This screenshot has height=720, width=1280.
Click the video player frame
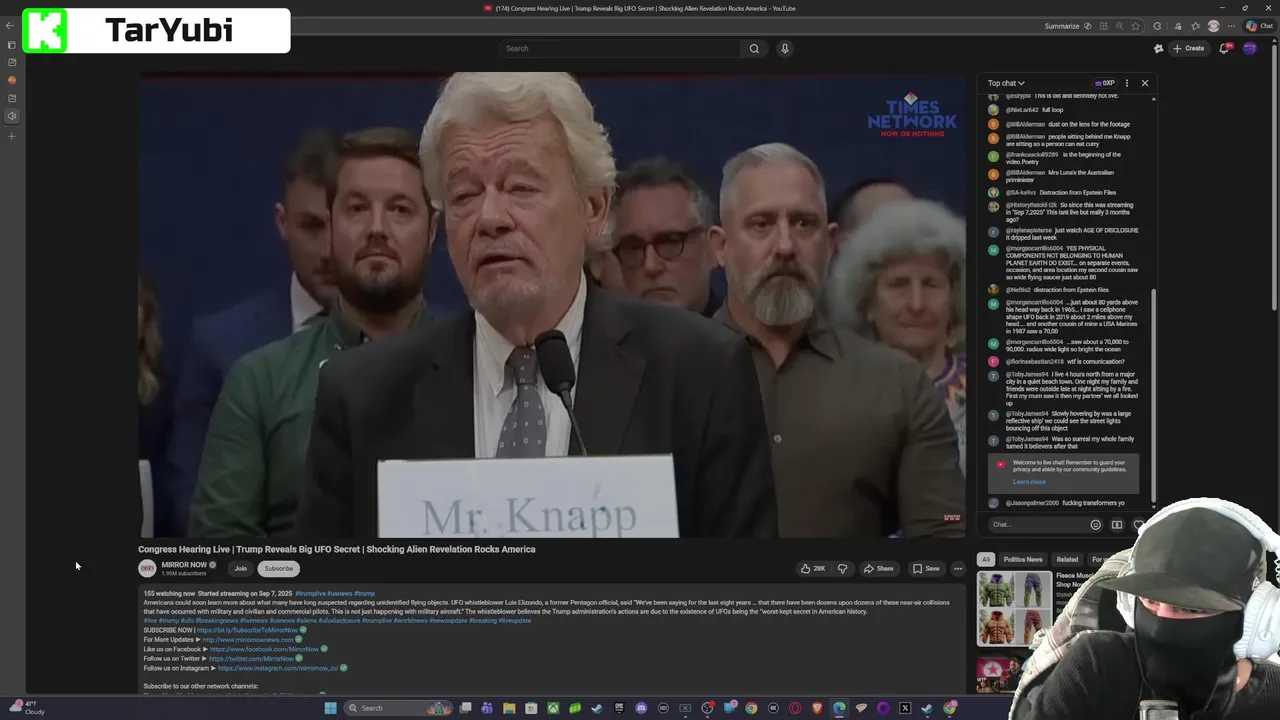point(552,305)
